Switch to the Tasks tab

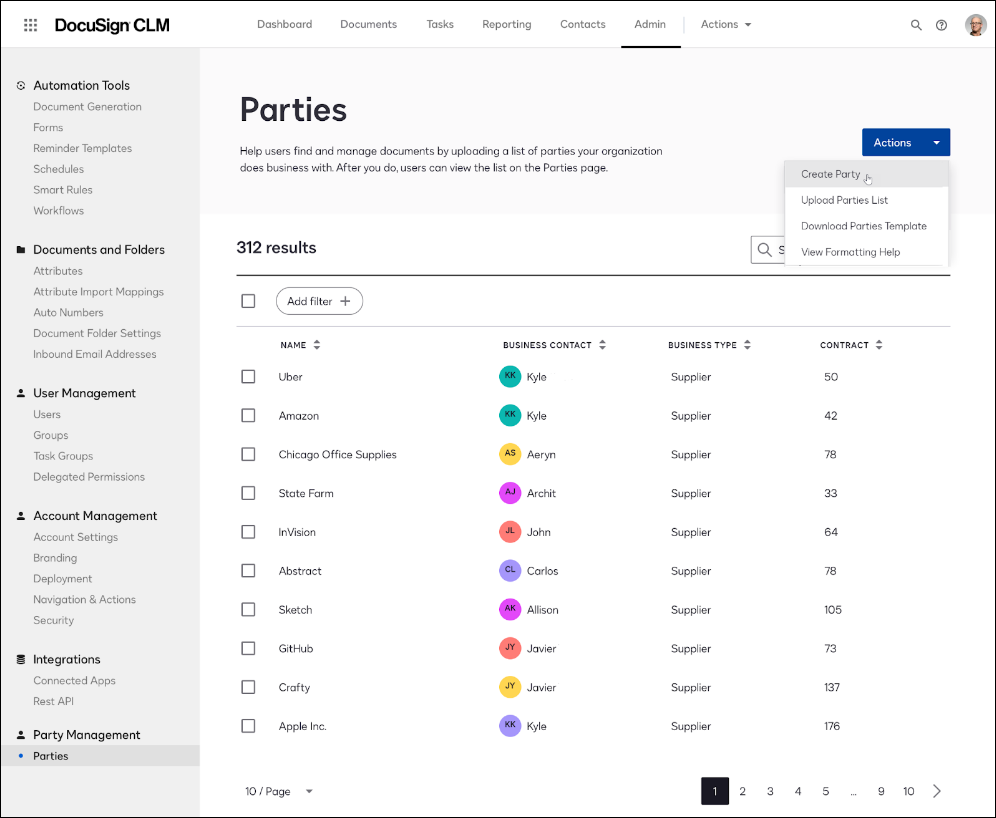click(440, 24)
